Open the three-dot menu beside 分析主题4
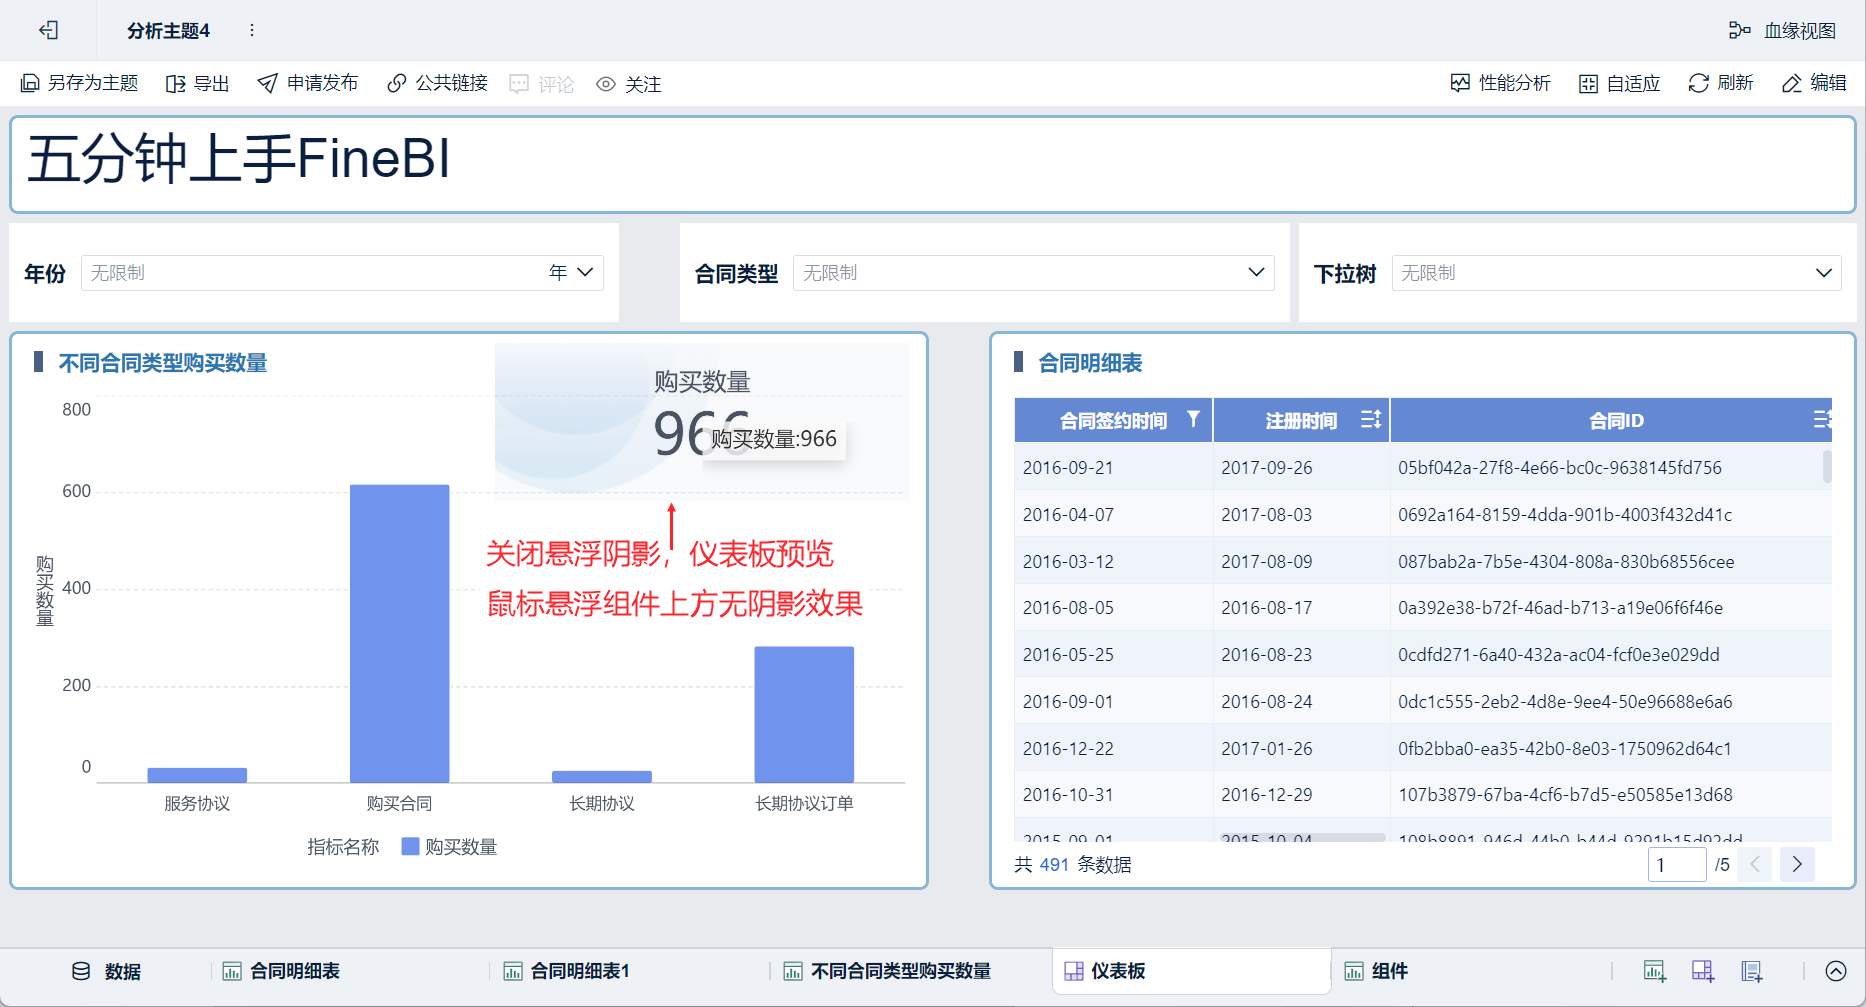1866x1007 pixels. click(x=252, y=31)
